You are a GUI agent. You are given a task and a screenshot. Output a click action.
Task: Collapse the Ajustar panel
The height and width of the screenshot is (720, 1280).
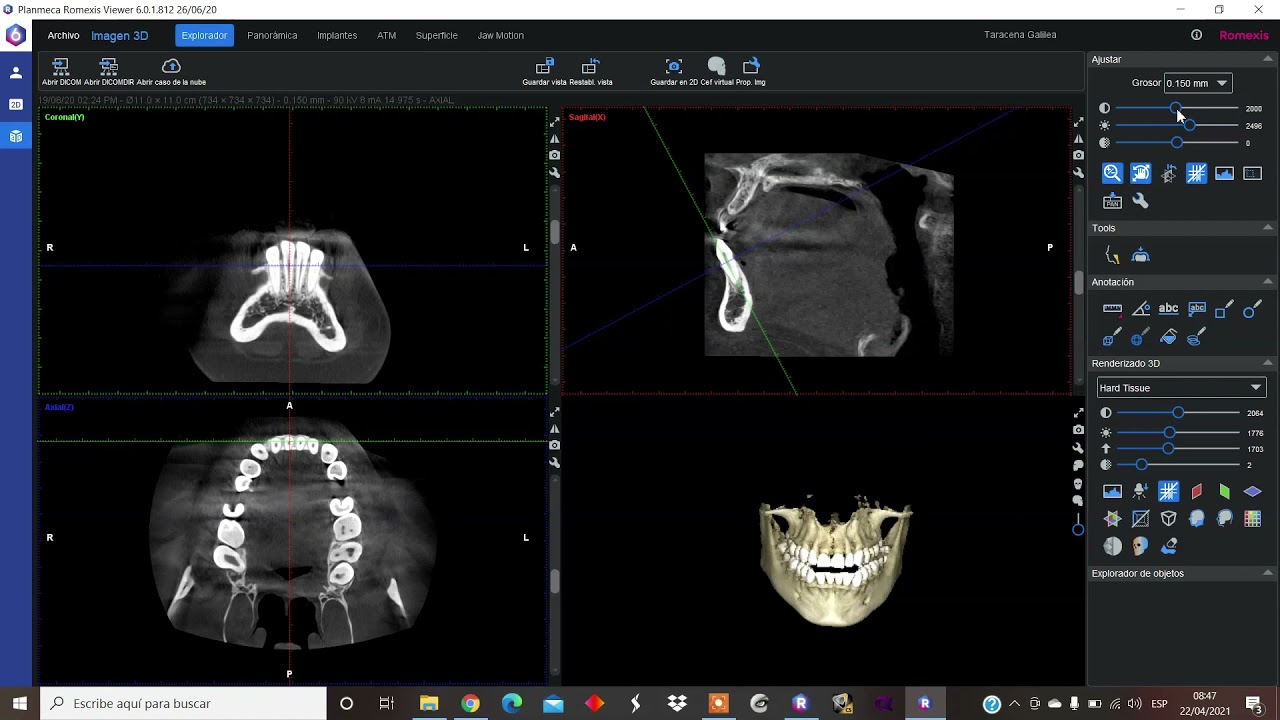tap(1268, 60)
